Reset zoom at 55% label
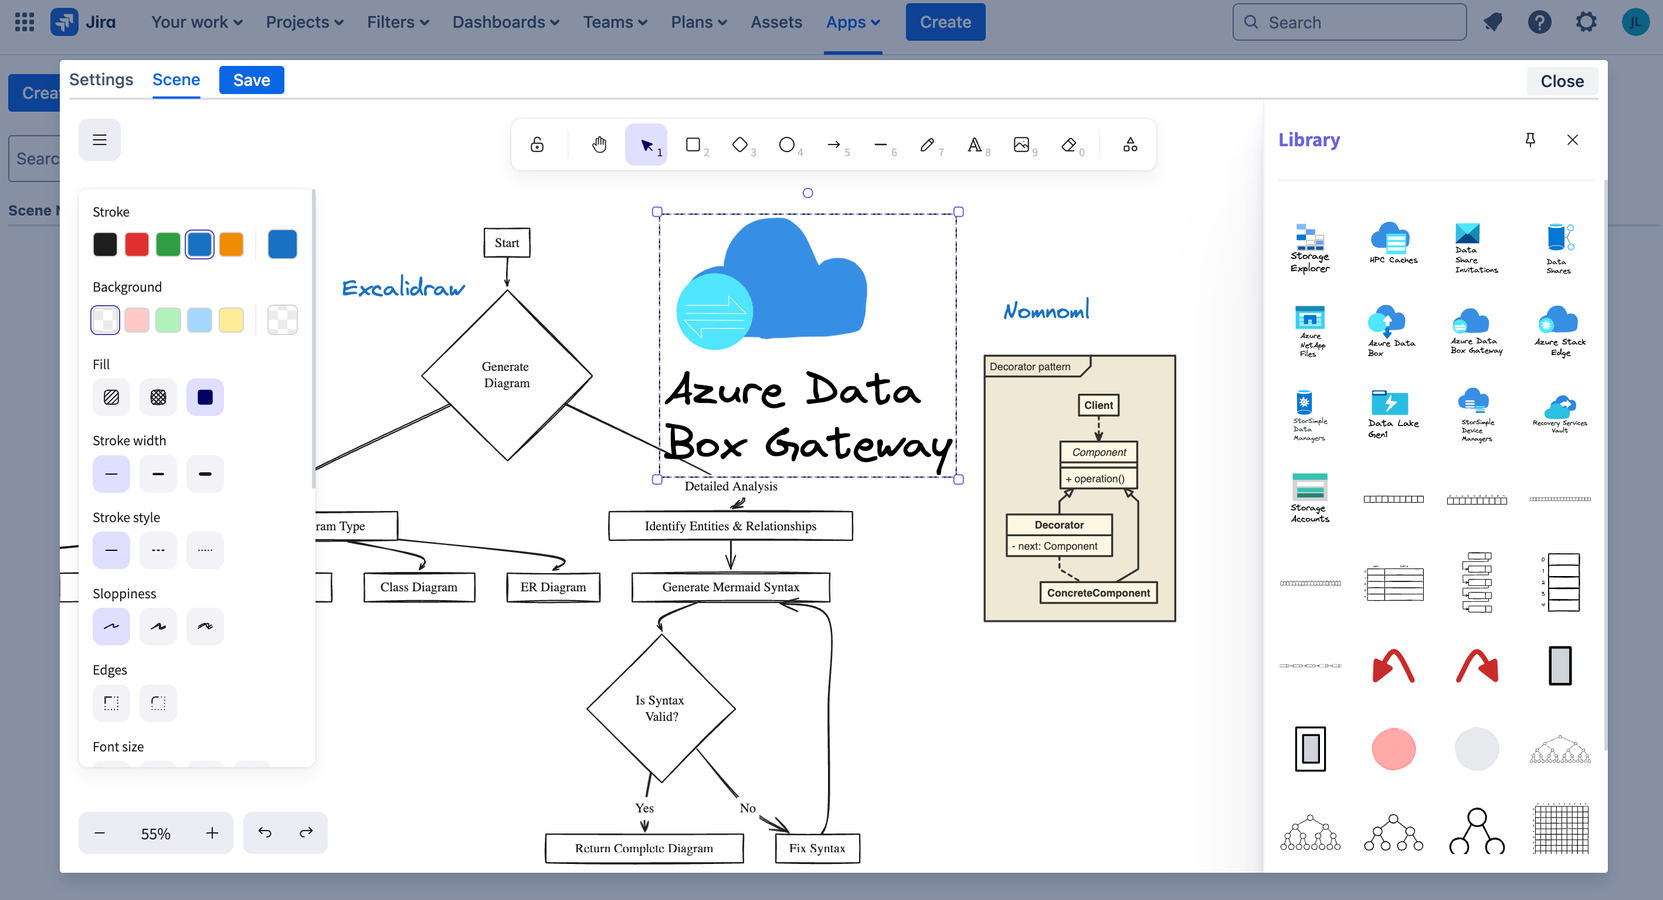The width and height of the screenshot is (1663, 900). 156,834
